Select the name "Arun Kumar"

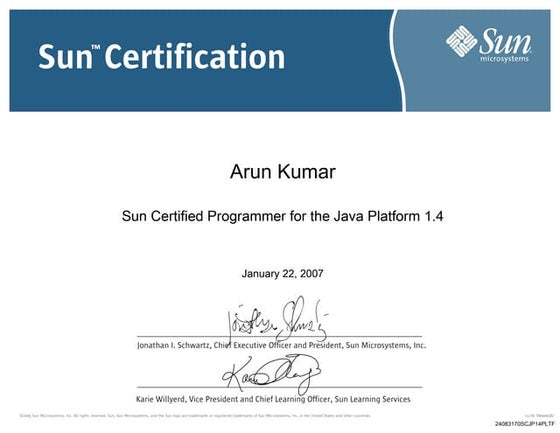click(x=282, y=172)
